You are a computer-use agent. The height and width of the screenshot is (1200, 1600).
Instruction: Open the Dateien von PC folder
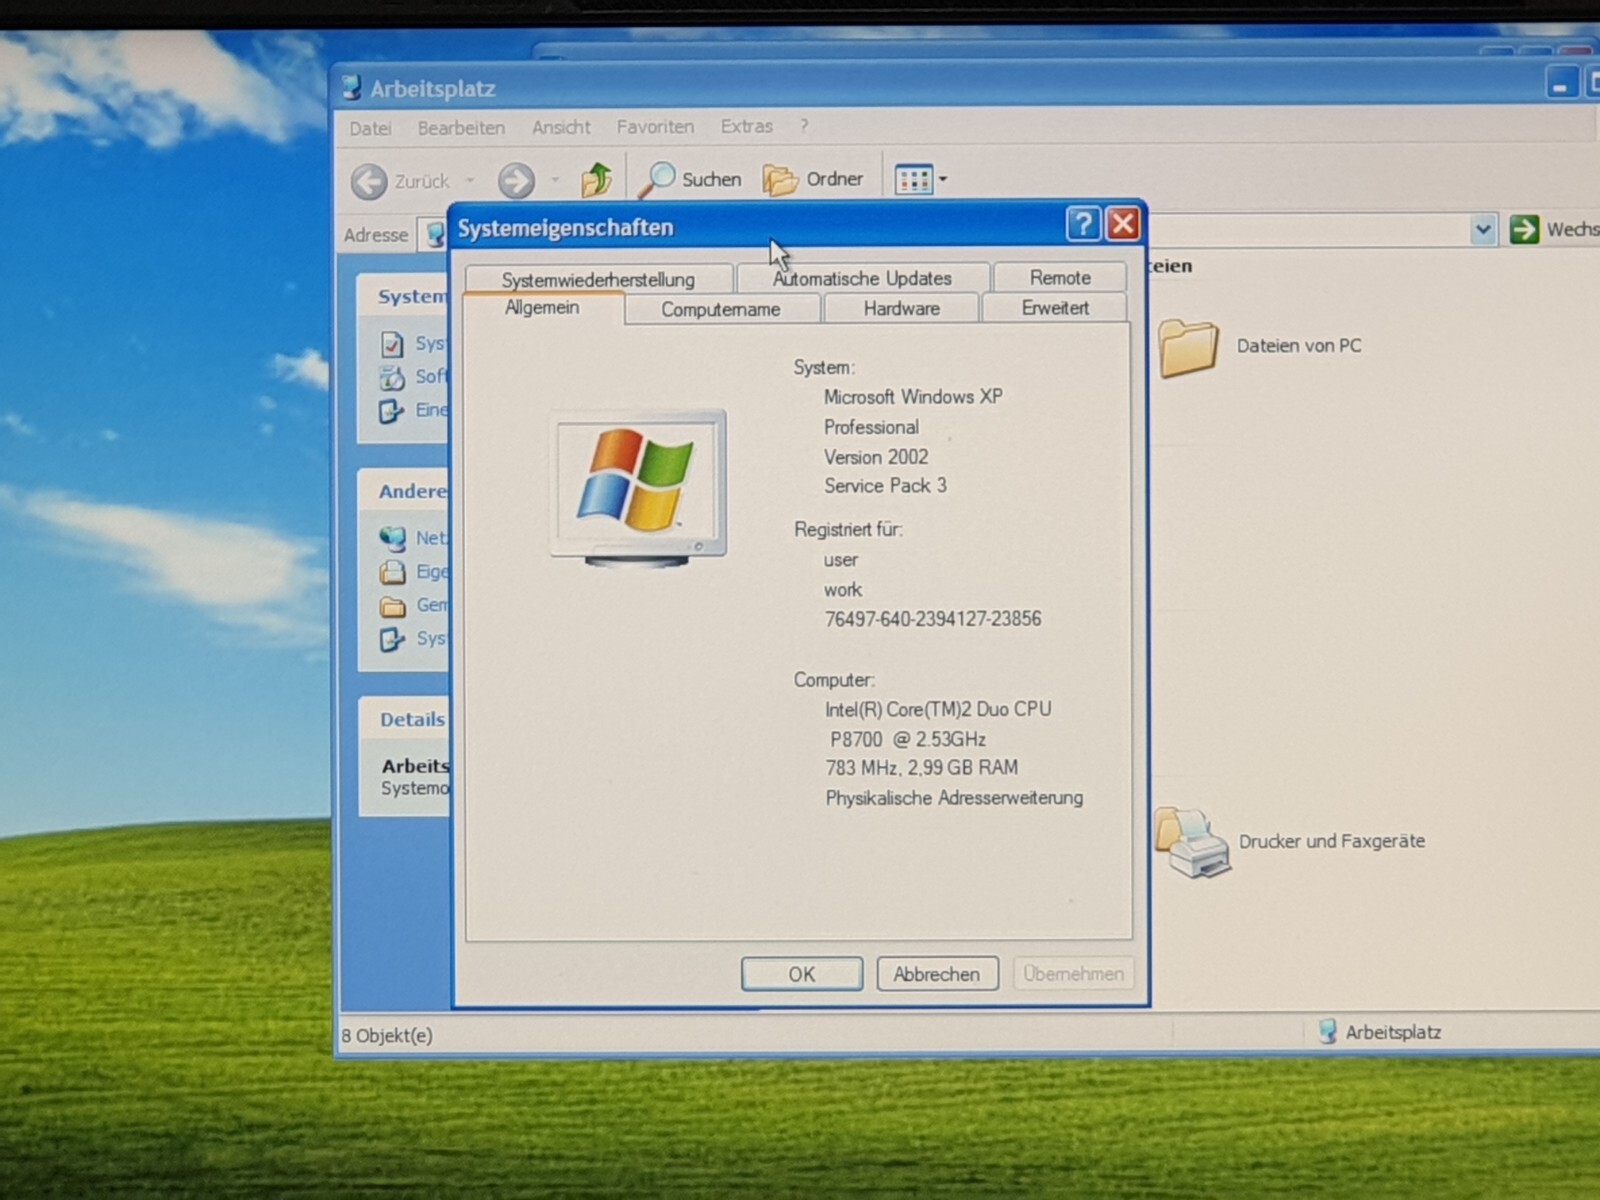(x=1188, y=347)
